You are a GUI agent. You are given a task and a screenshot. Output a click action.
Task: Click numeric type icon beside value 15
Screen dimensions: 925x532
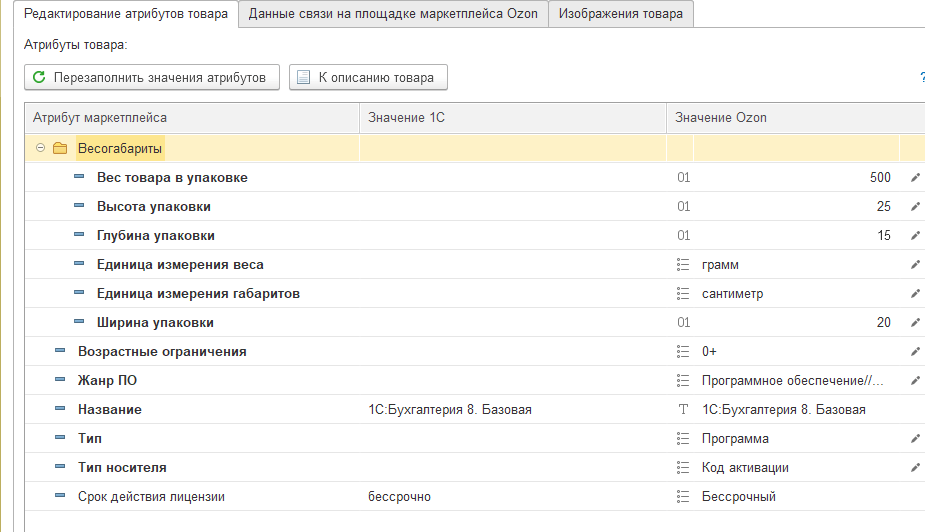(684, 235)
